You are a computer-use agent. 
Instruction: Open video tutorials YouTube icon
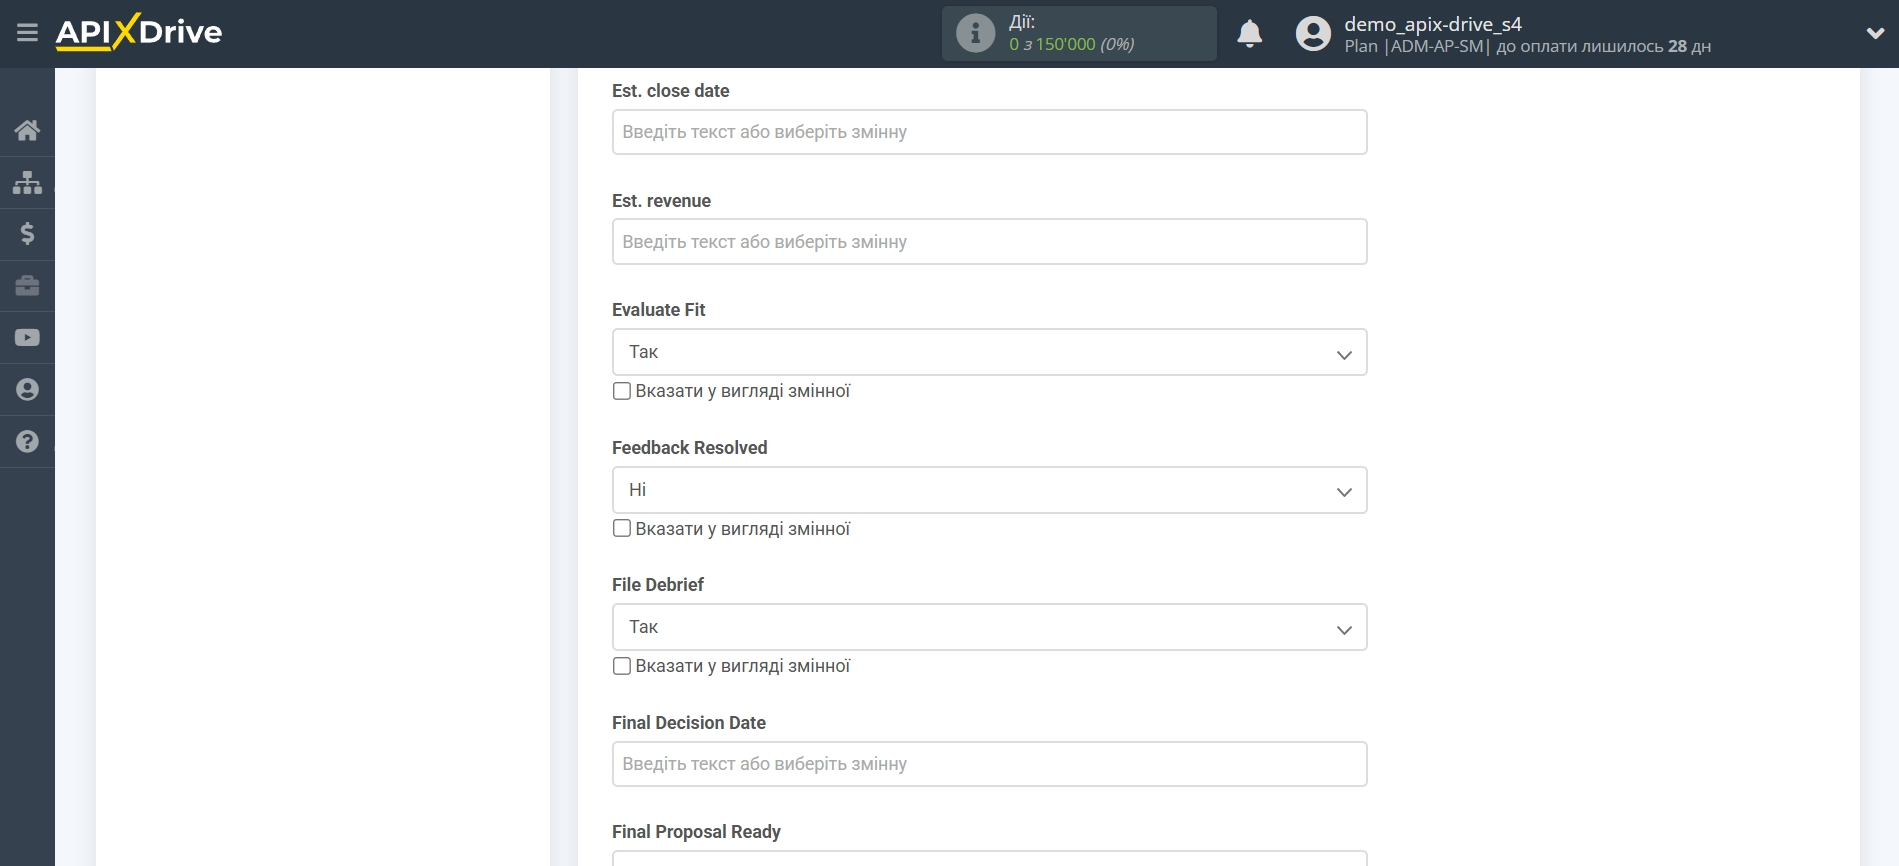pyautogui.click(x=27, y=338)
